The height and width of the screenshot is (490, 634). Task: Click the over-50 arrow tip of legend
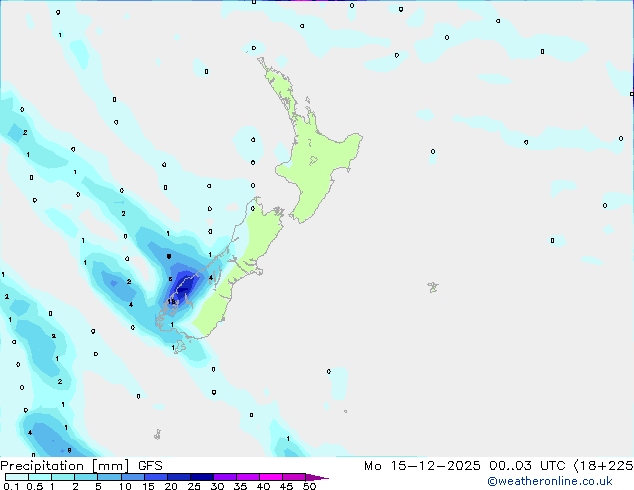pos(317,477)
